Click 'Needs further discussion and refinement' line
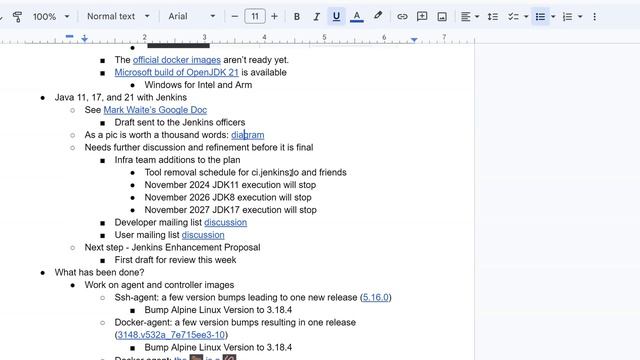The height and width of the screenshot is (360, 640). (199, 147)
